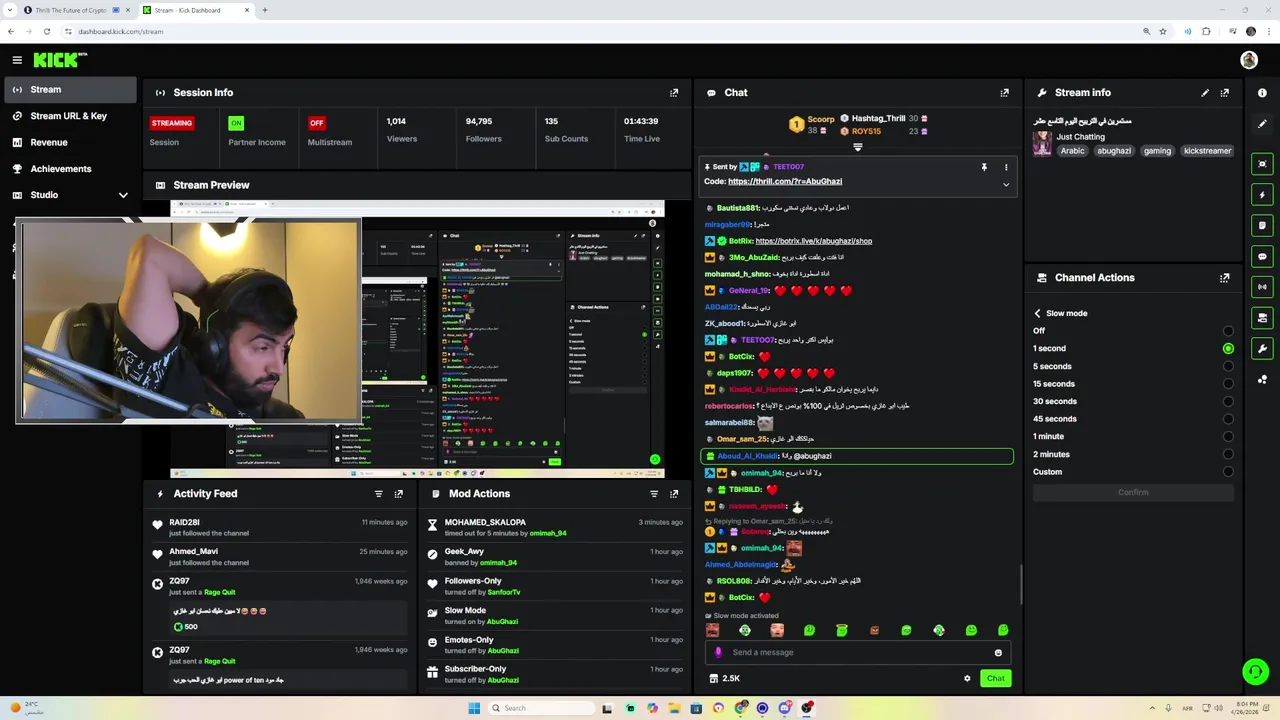This screenshot has width=1280, height=720.
Task: Open chat settings gear icon
Action: 967,678
